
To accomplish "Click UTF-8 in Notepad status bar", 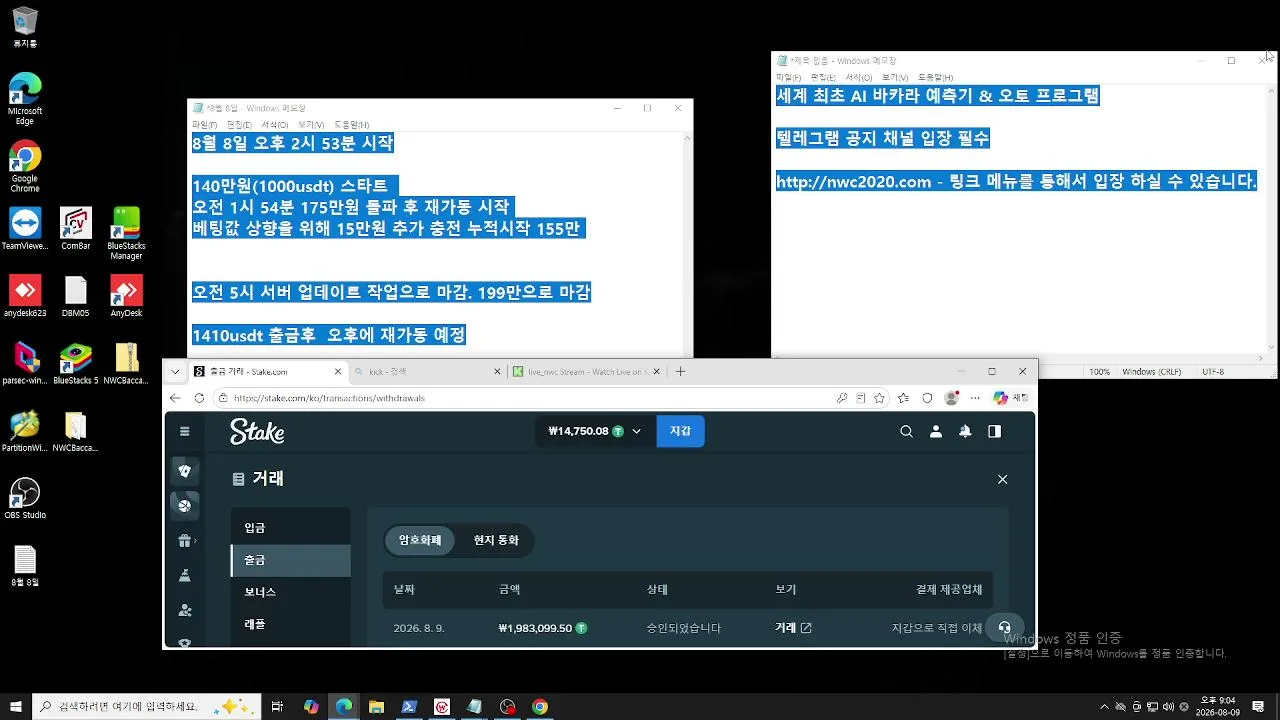I will (x=1213, y=371).
